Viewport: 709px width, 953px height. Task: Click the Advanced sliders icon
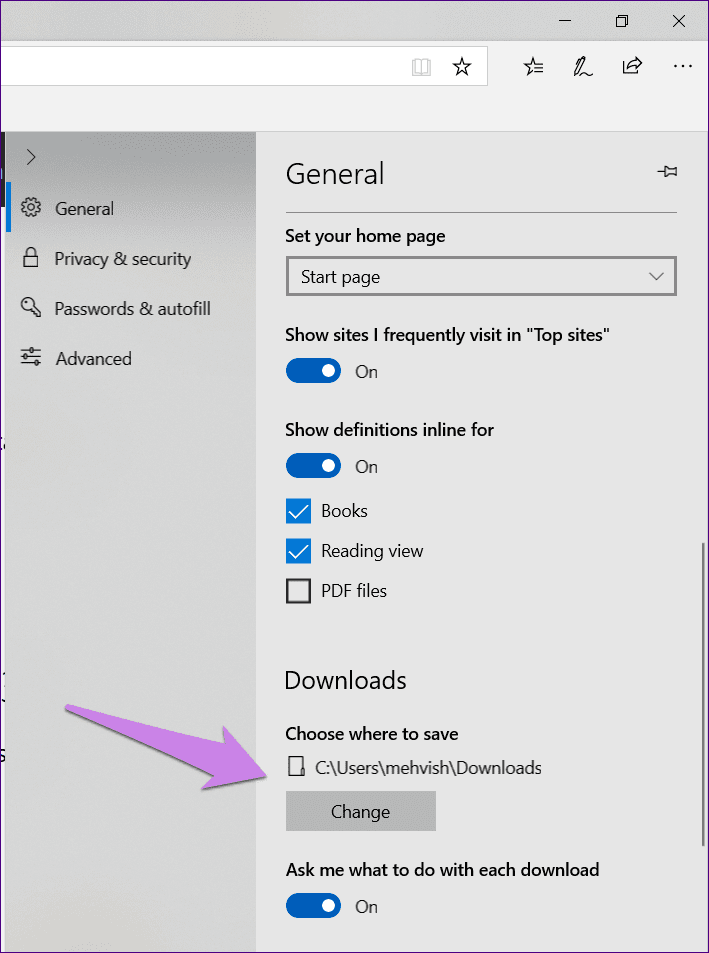(x=31, y=357)
